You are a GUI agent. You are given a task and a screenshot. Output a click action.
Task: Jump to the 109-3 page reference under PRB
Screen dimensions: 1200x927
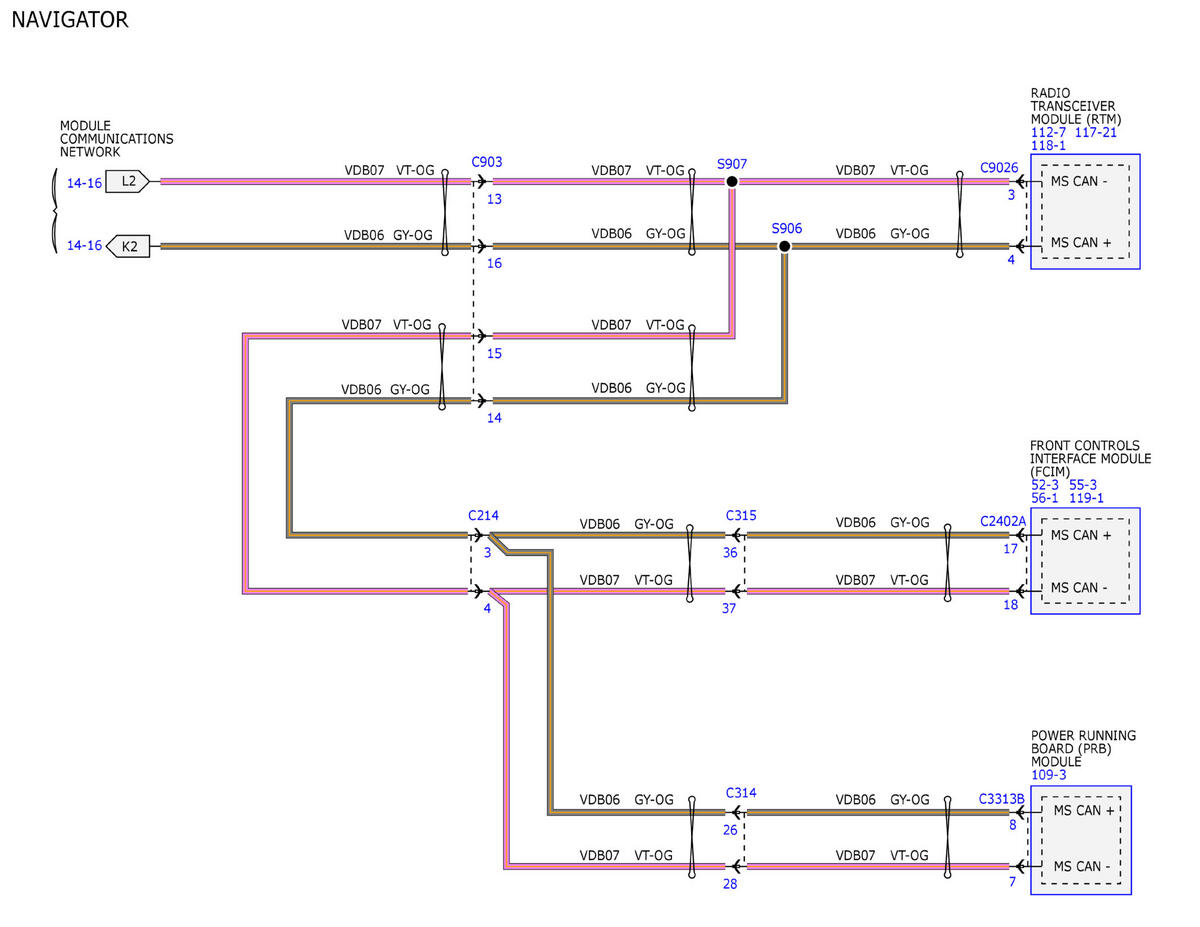click(1048, 775)
